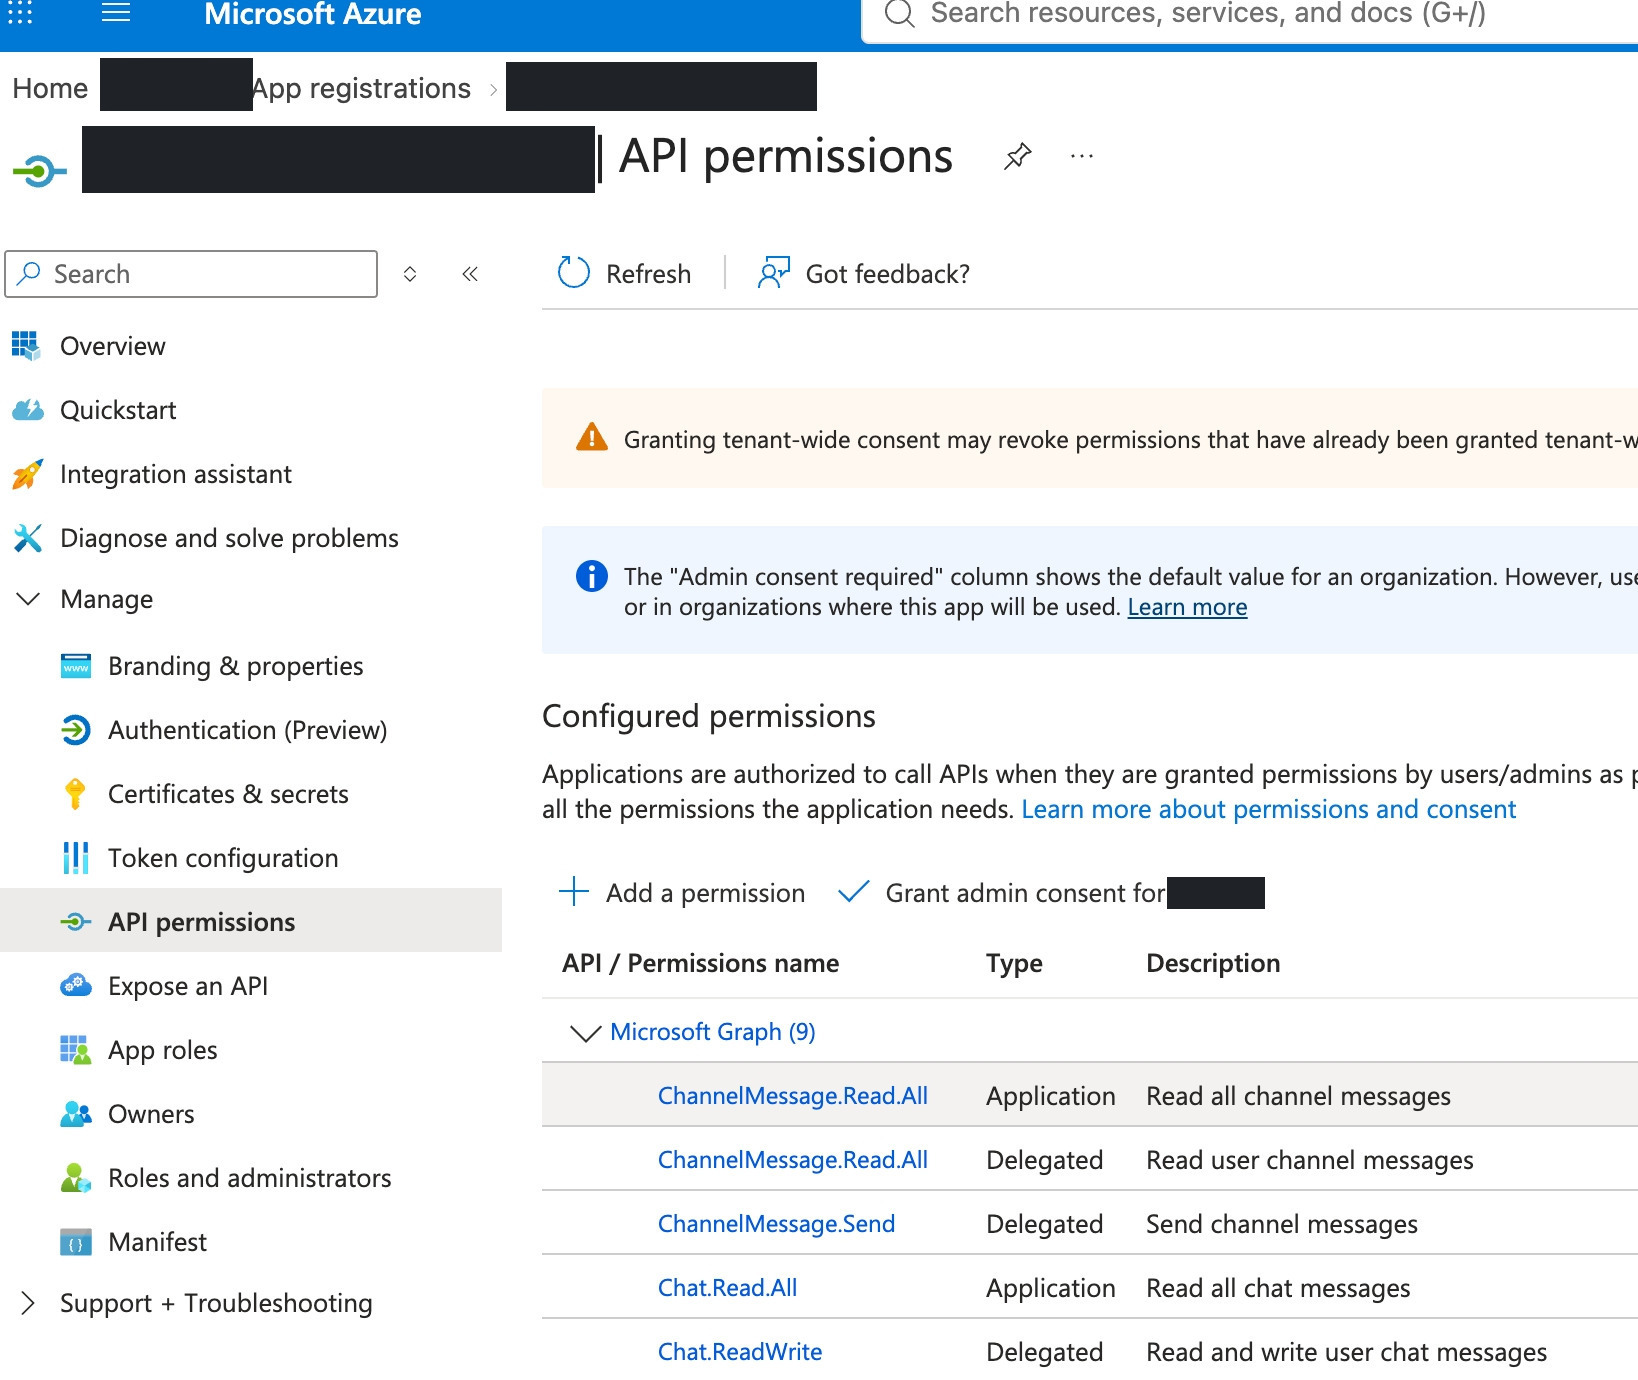Open Chat.Read.All permission
Viewport: 1638px width, 1380px height.
point(727,1288)
